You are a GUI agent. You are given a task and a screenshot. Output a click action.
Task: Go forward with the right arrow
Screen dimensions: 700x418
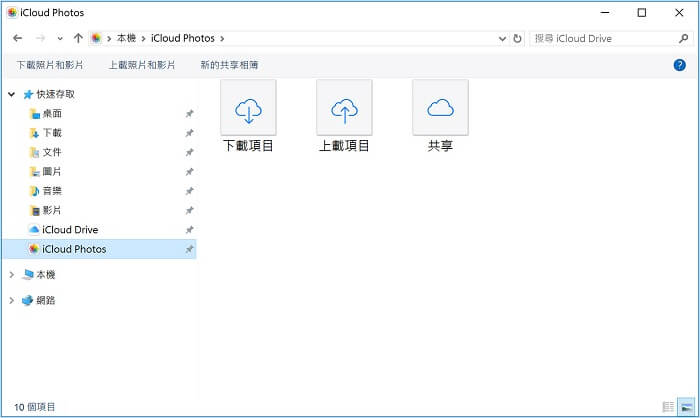40,38
